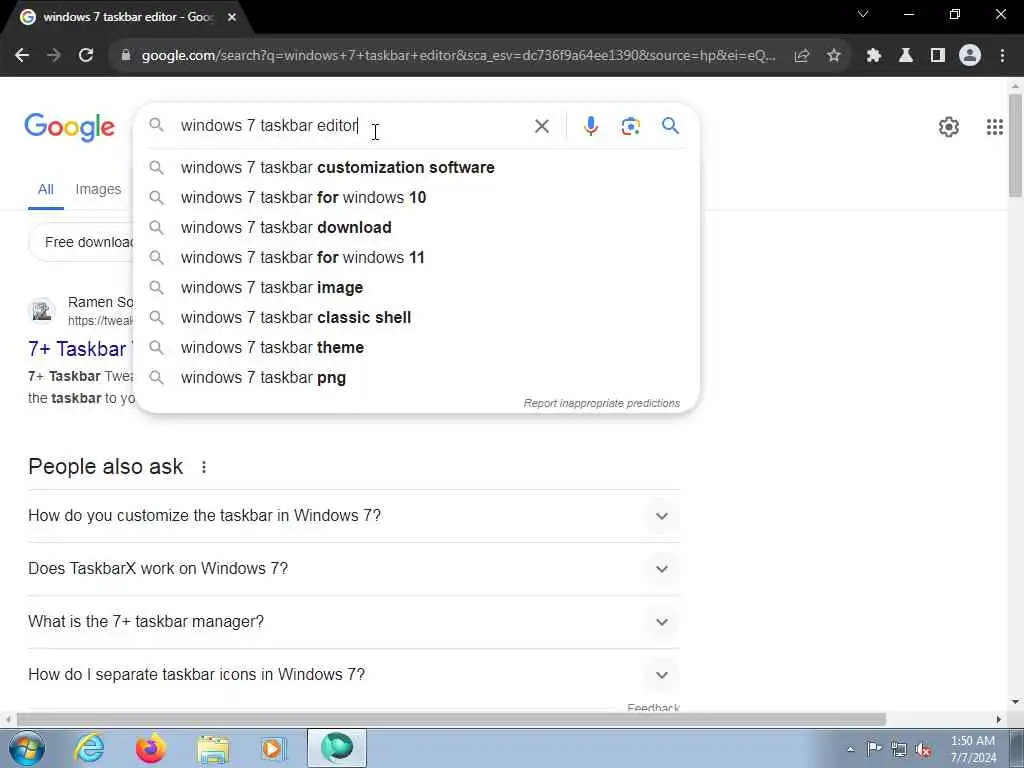Image resolution: width=1024 pixels, height=768 pixels.
Task: Click the active Chrome taskbar button
Action: point(337,748)
